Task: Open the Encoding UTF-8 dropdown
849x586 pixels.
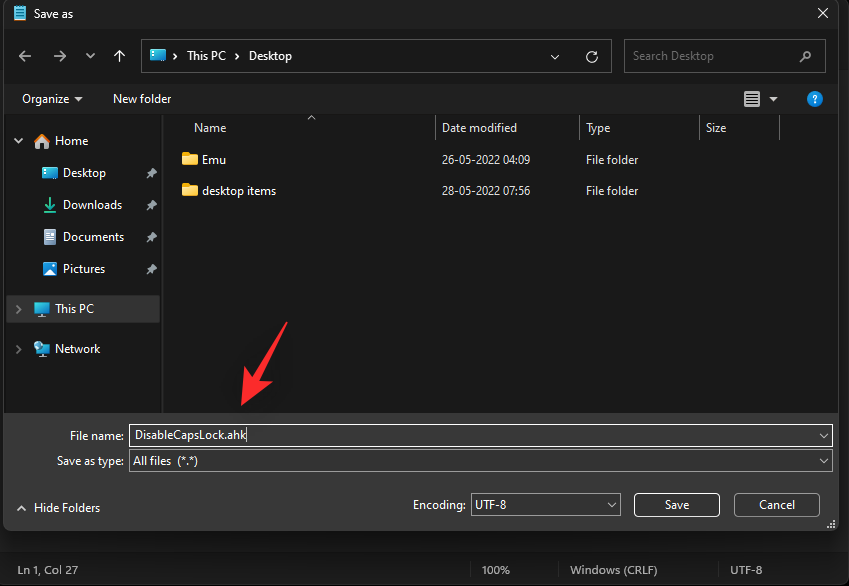Action: (x=545, y=505)
